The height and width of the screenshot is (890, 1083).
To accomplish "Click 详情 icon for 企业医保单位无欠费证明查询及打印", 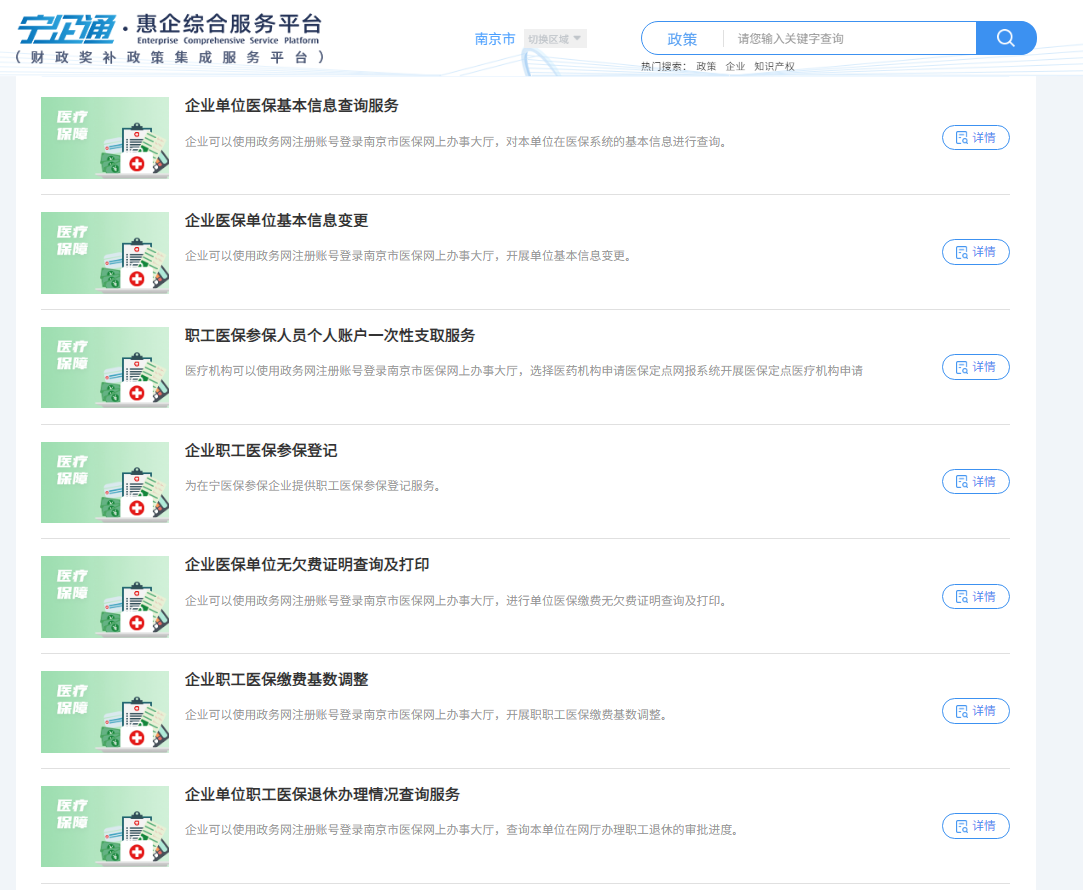I will (961, 597).
